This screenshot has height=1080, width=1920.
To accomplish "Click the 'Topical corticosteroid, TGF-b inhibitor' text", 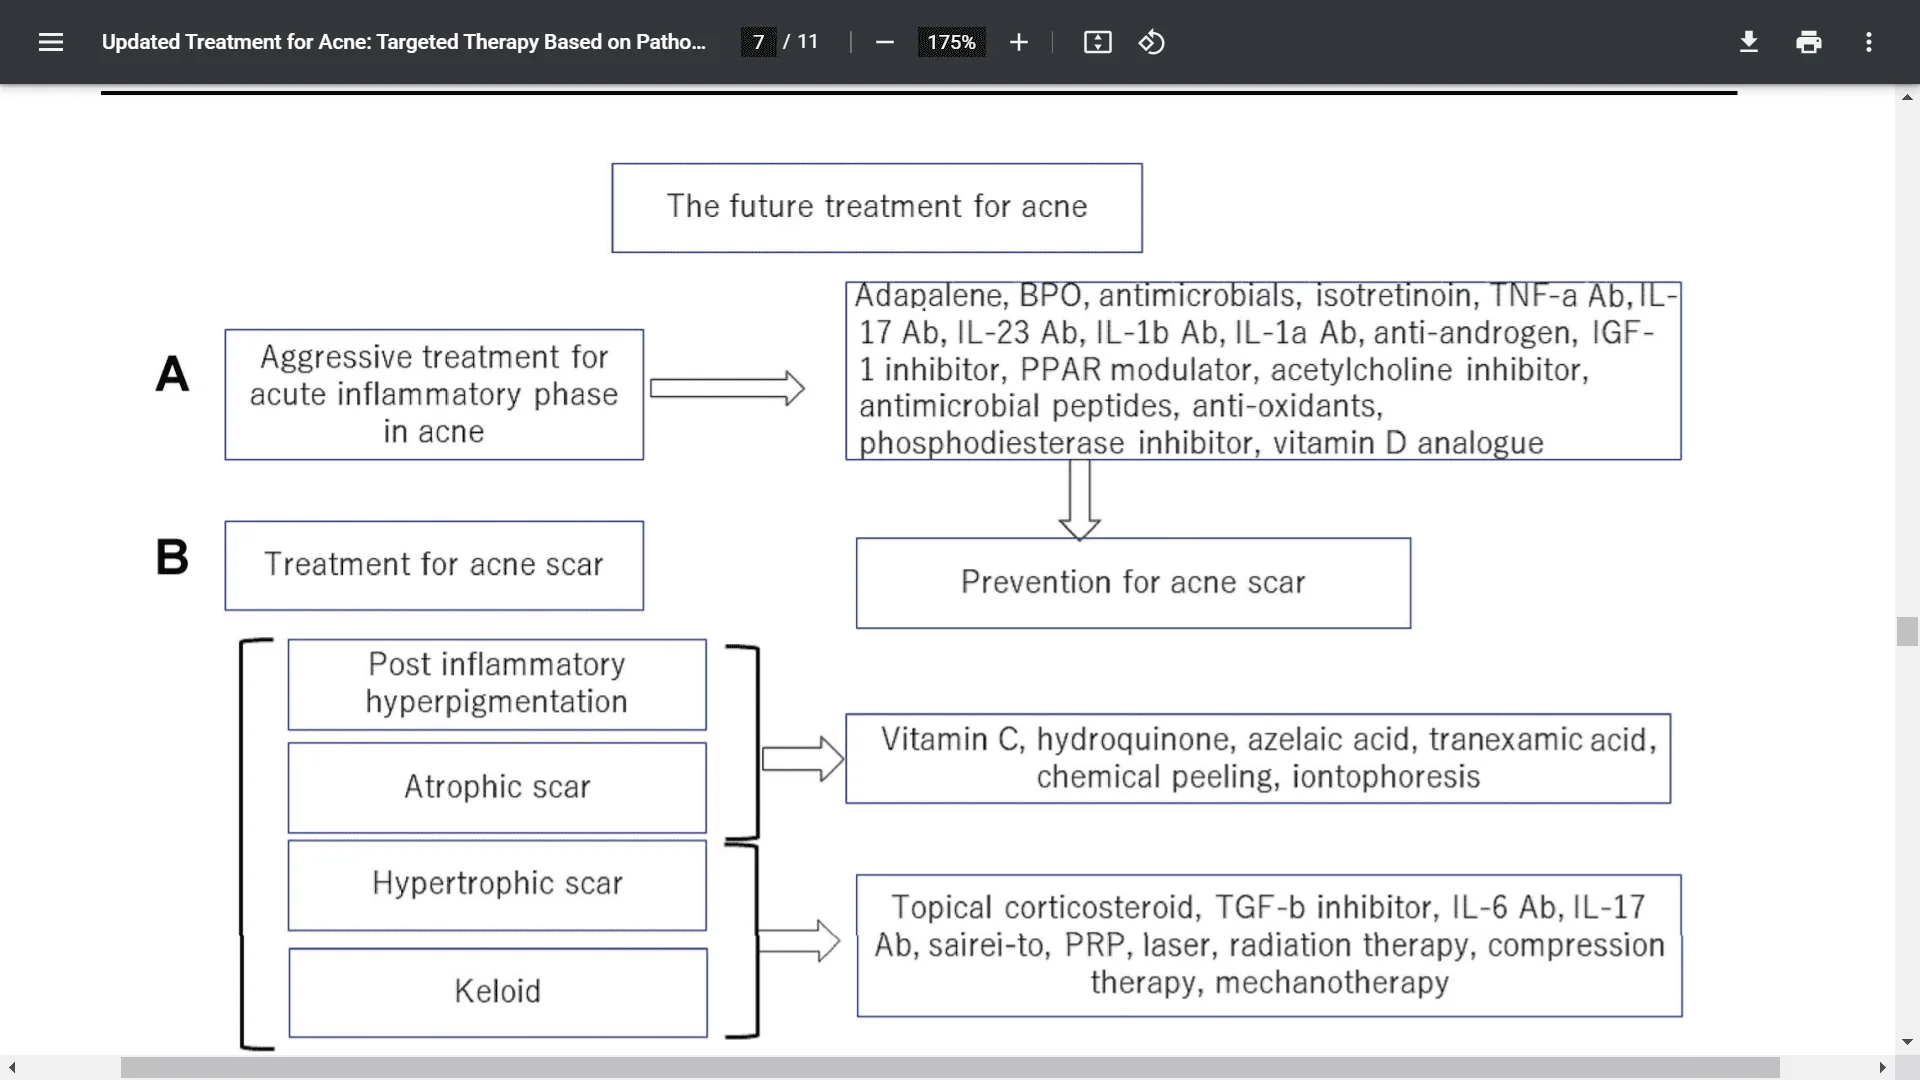I will pos(1269,945).
